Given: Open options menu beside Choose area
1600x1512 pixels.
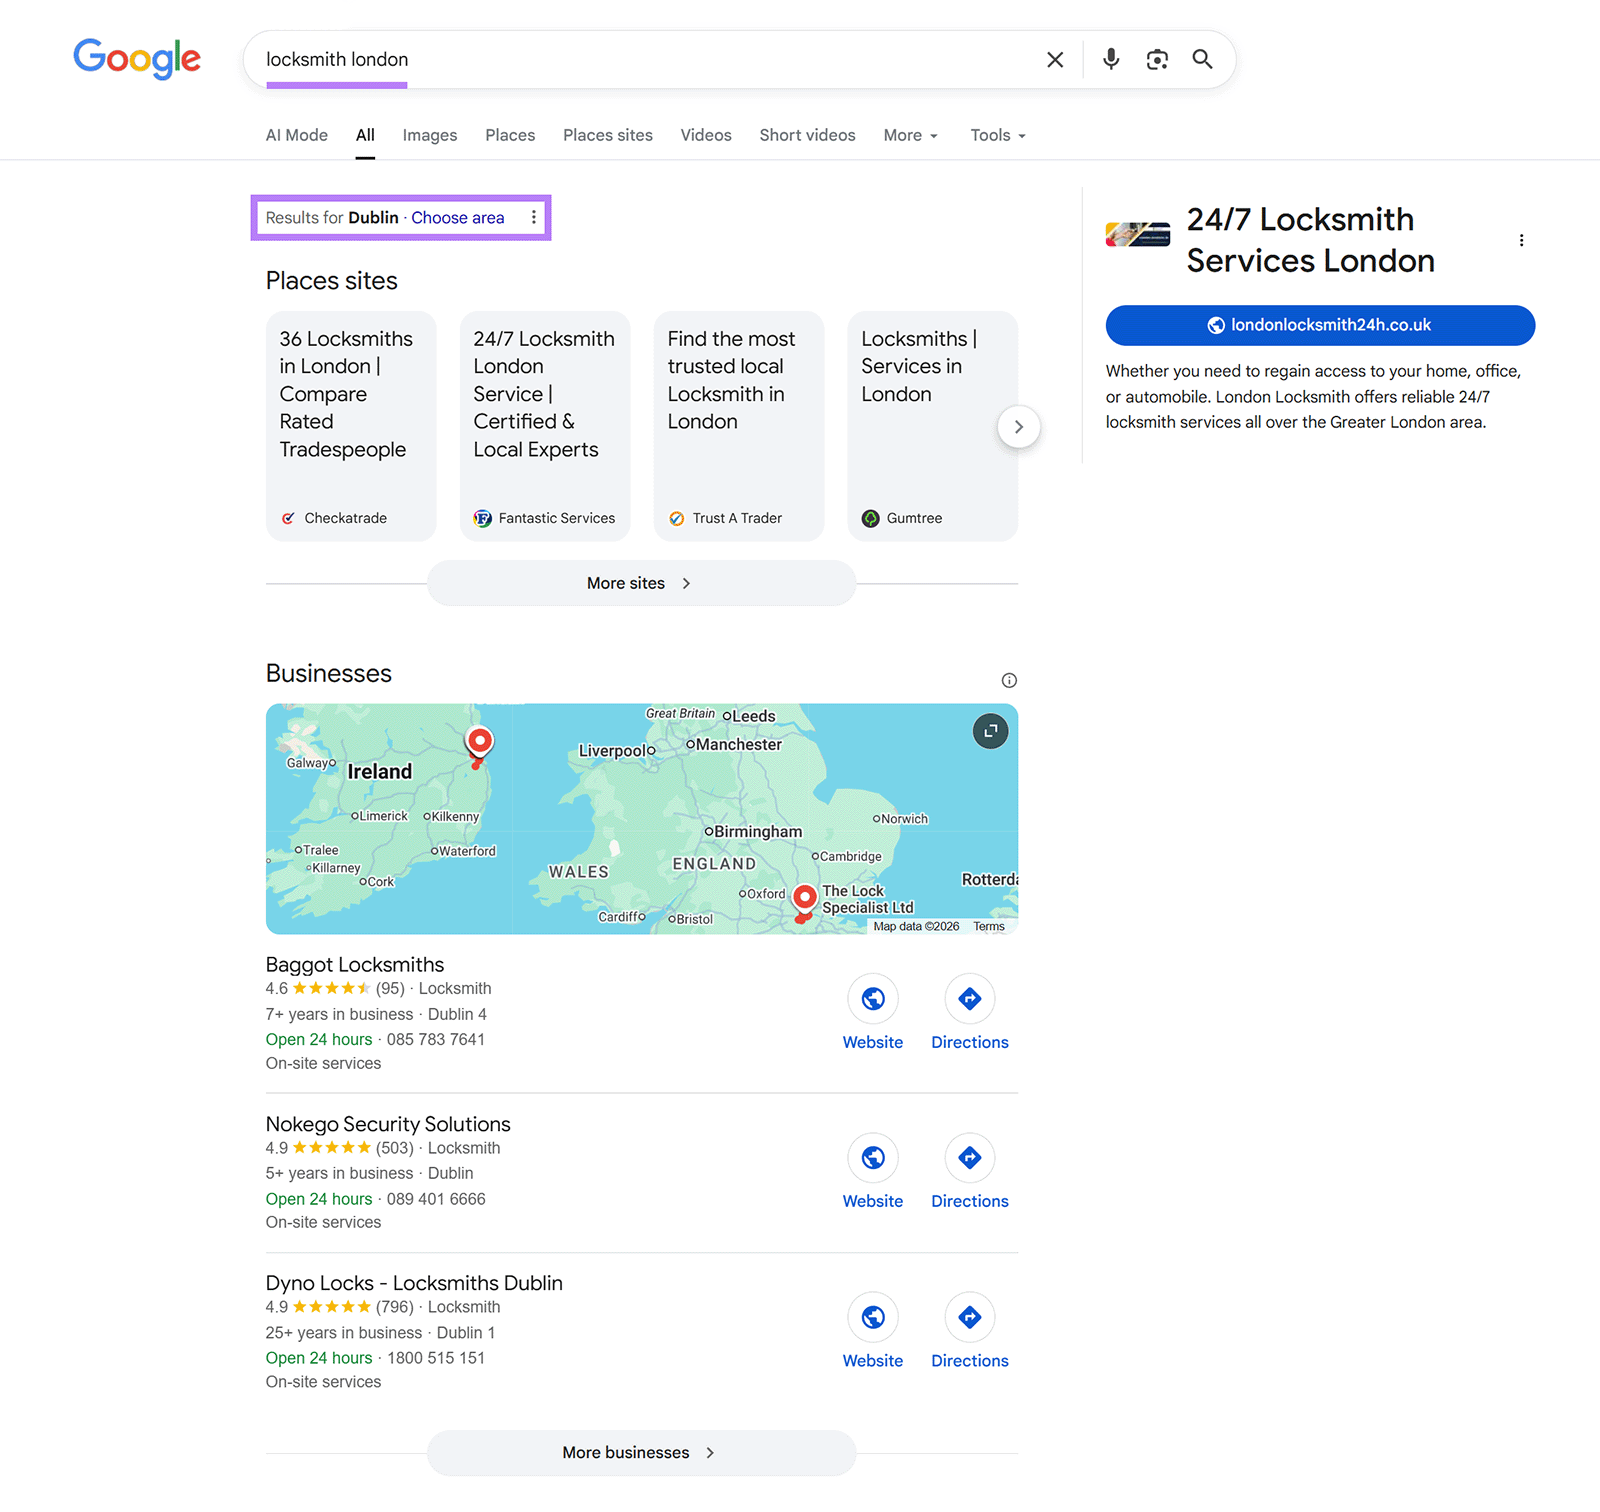Looking at the screenshot, I should click(x=534, y=218).
